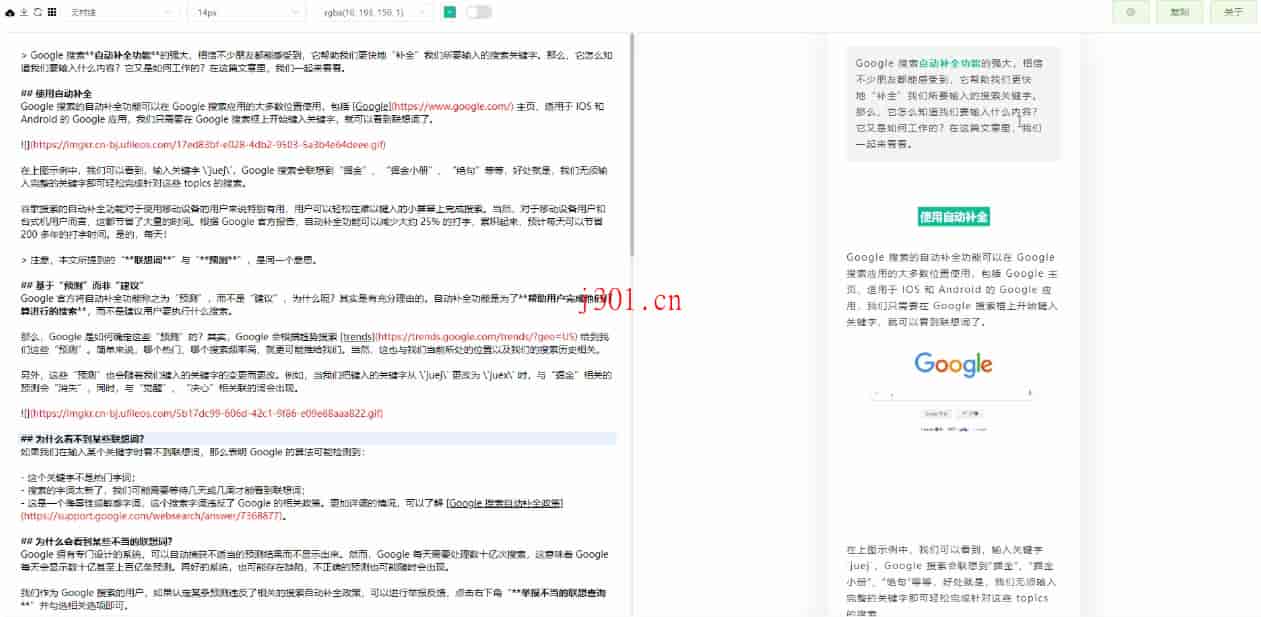Toggle the switch next to the green swatch
1261x617 pixels.
(x=478, y=12)
